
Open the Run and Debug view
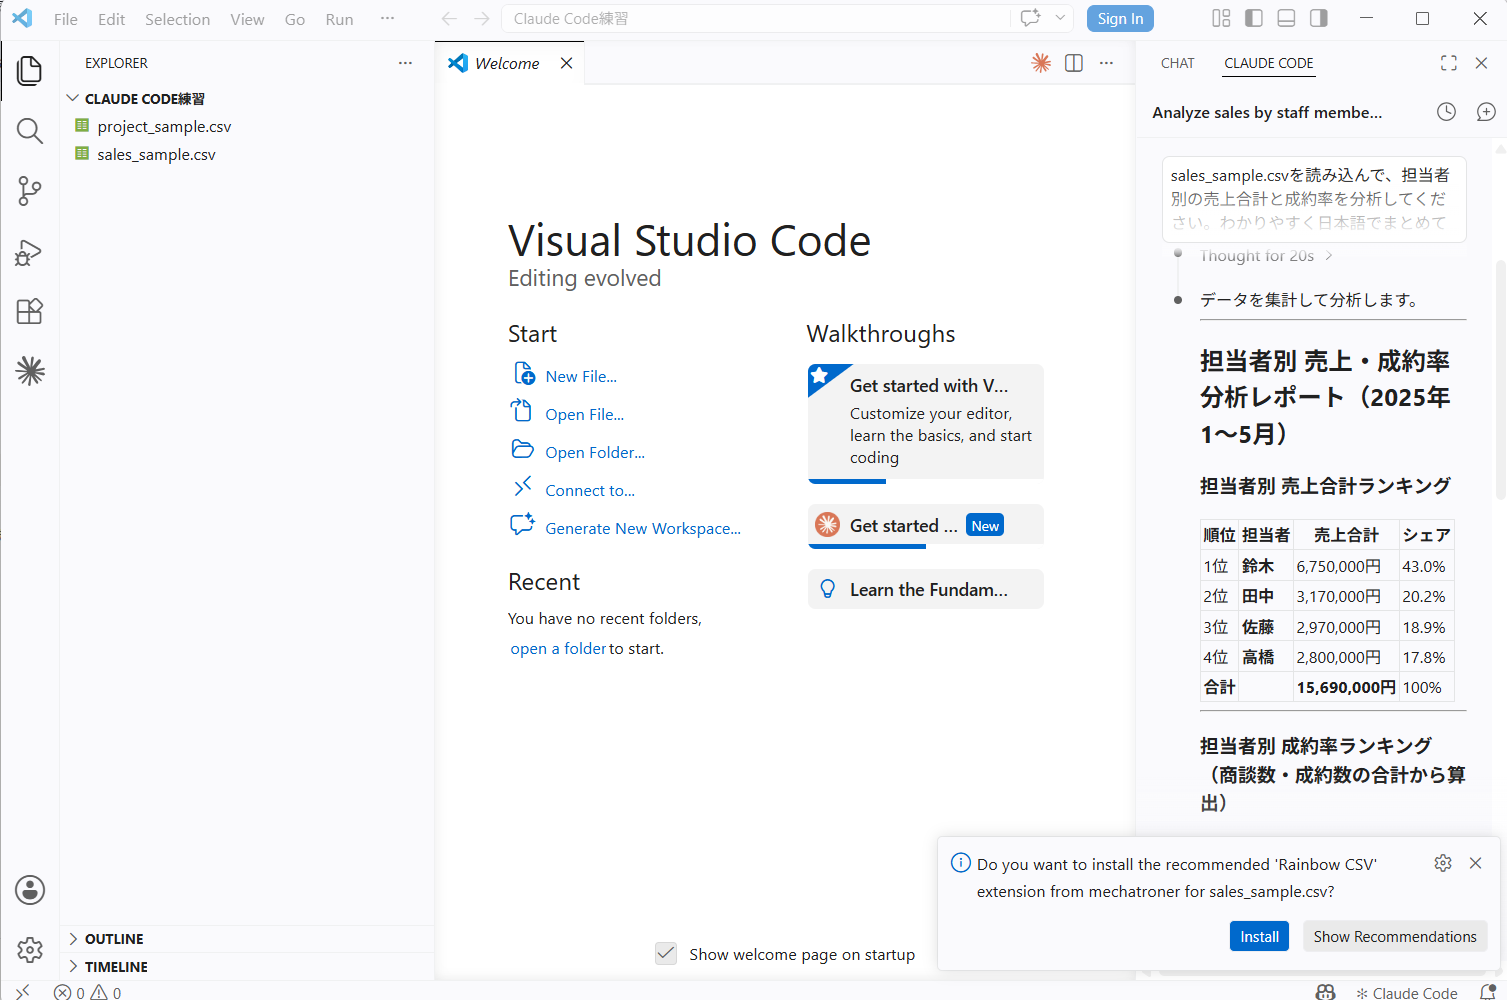(30, 252)
